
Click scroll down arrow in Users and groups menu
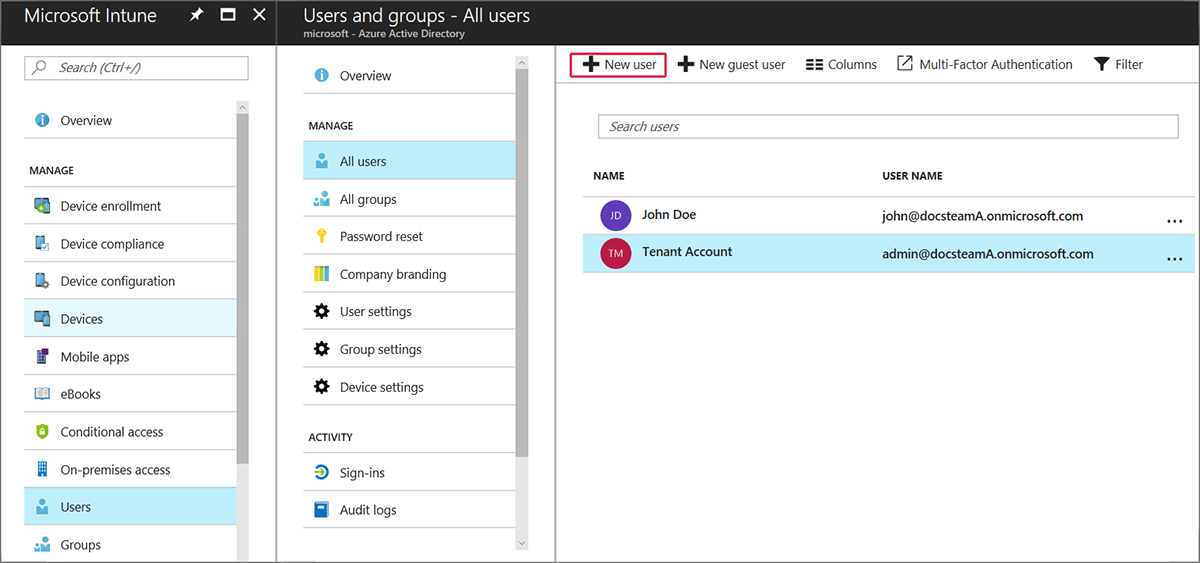521,543
